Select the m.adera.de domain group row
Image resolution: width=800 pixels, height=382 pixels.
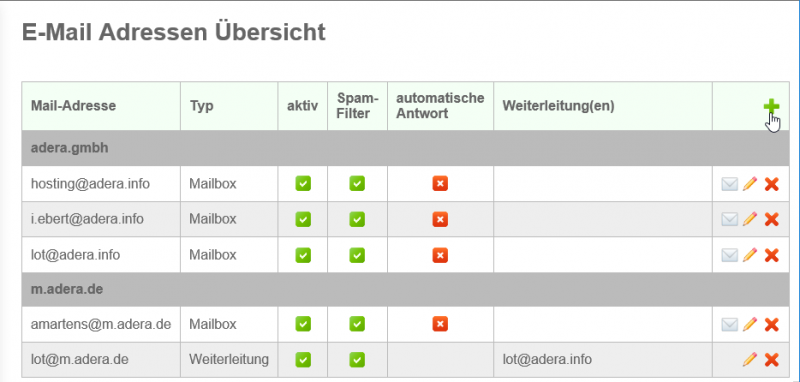tap(405, 289)
